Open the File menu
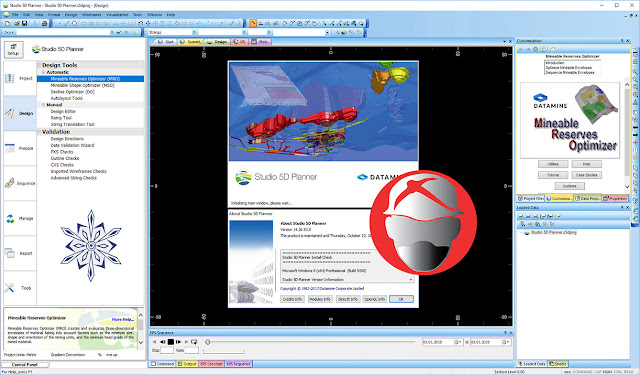Image resolution: width=640 pixels, height=375 pixels. (x=15, y=15)
